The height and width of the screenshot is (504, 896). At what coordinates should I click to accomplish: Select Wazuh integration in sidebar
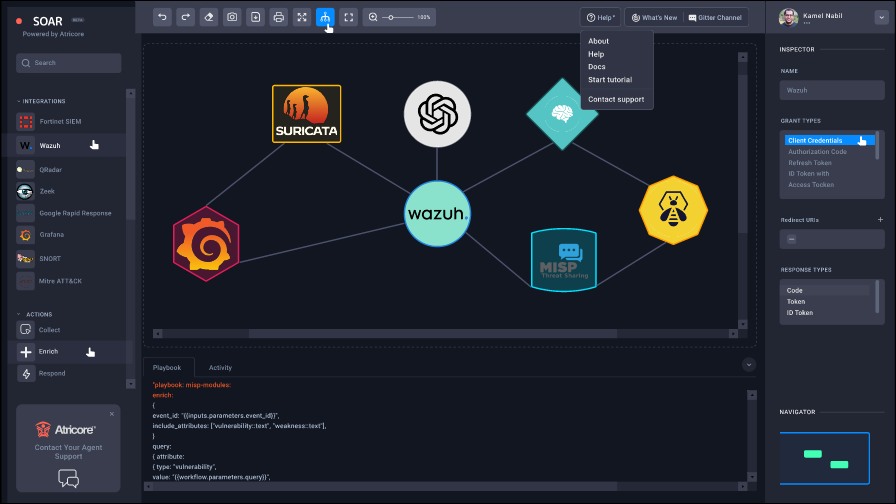point(67,146)
